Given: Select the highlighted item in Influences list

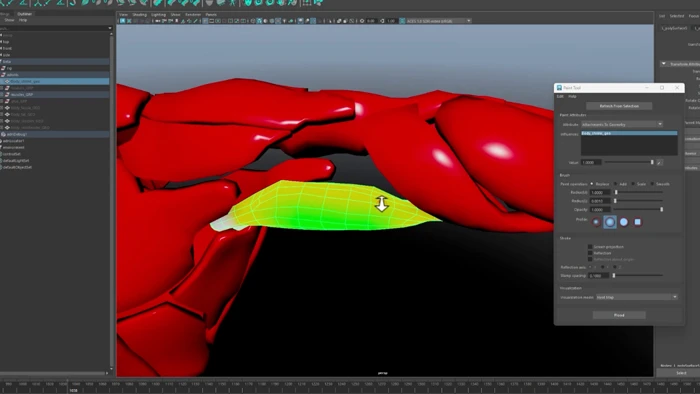Looking at the screenshot, I should click(629, 133).
